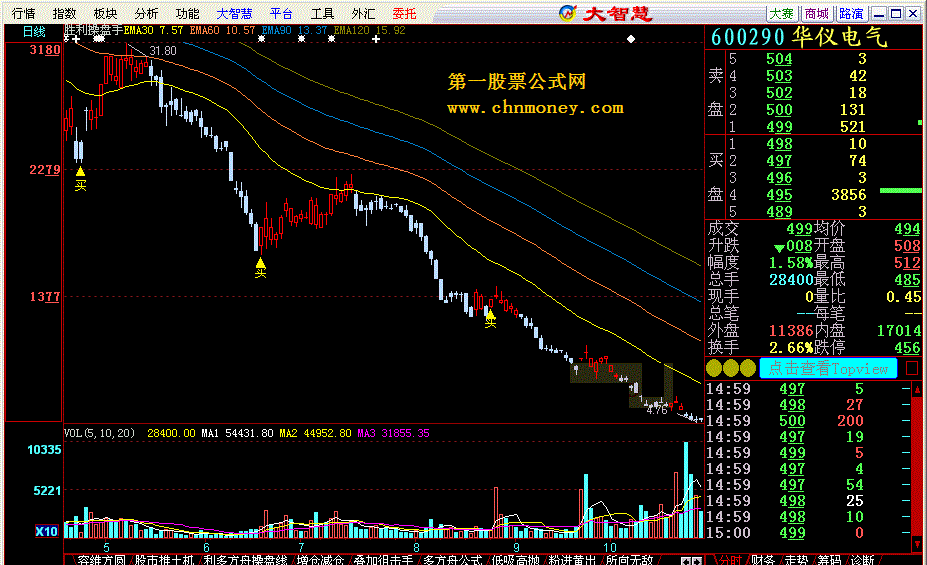Open the 外汇 menu
The image size is (927, 565).
tap(363, 14)
